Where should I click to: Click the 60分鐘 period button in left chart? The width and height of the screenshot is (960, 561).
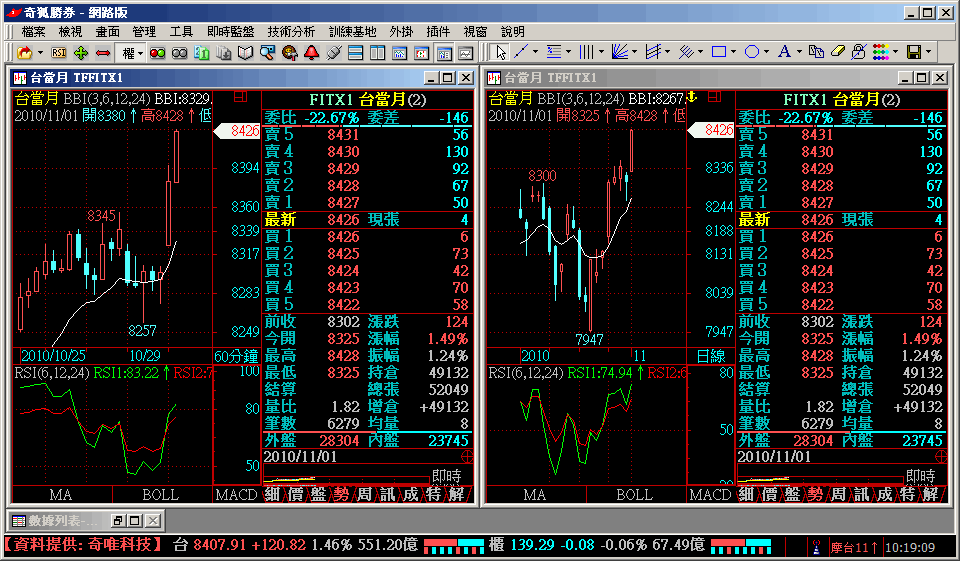pos(236,356)
